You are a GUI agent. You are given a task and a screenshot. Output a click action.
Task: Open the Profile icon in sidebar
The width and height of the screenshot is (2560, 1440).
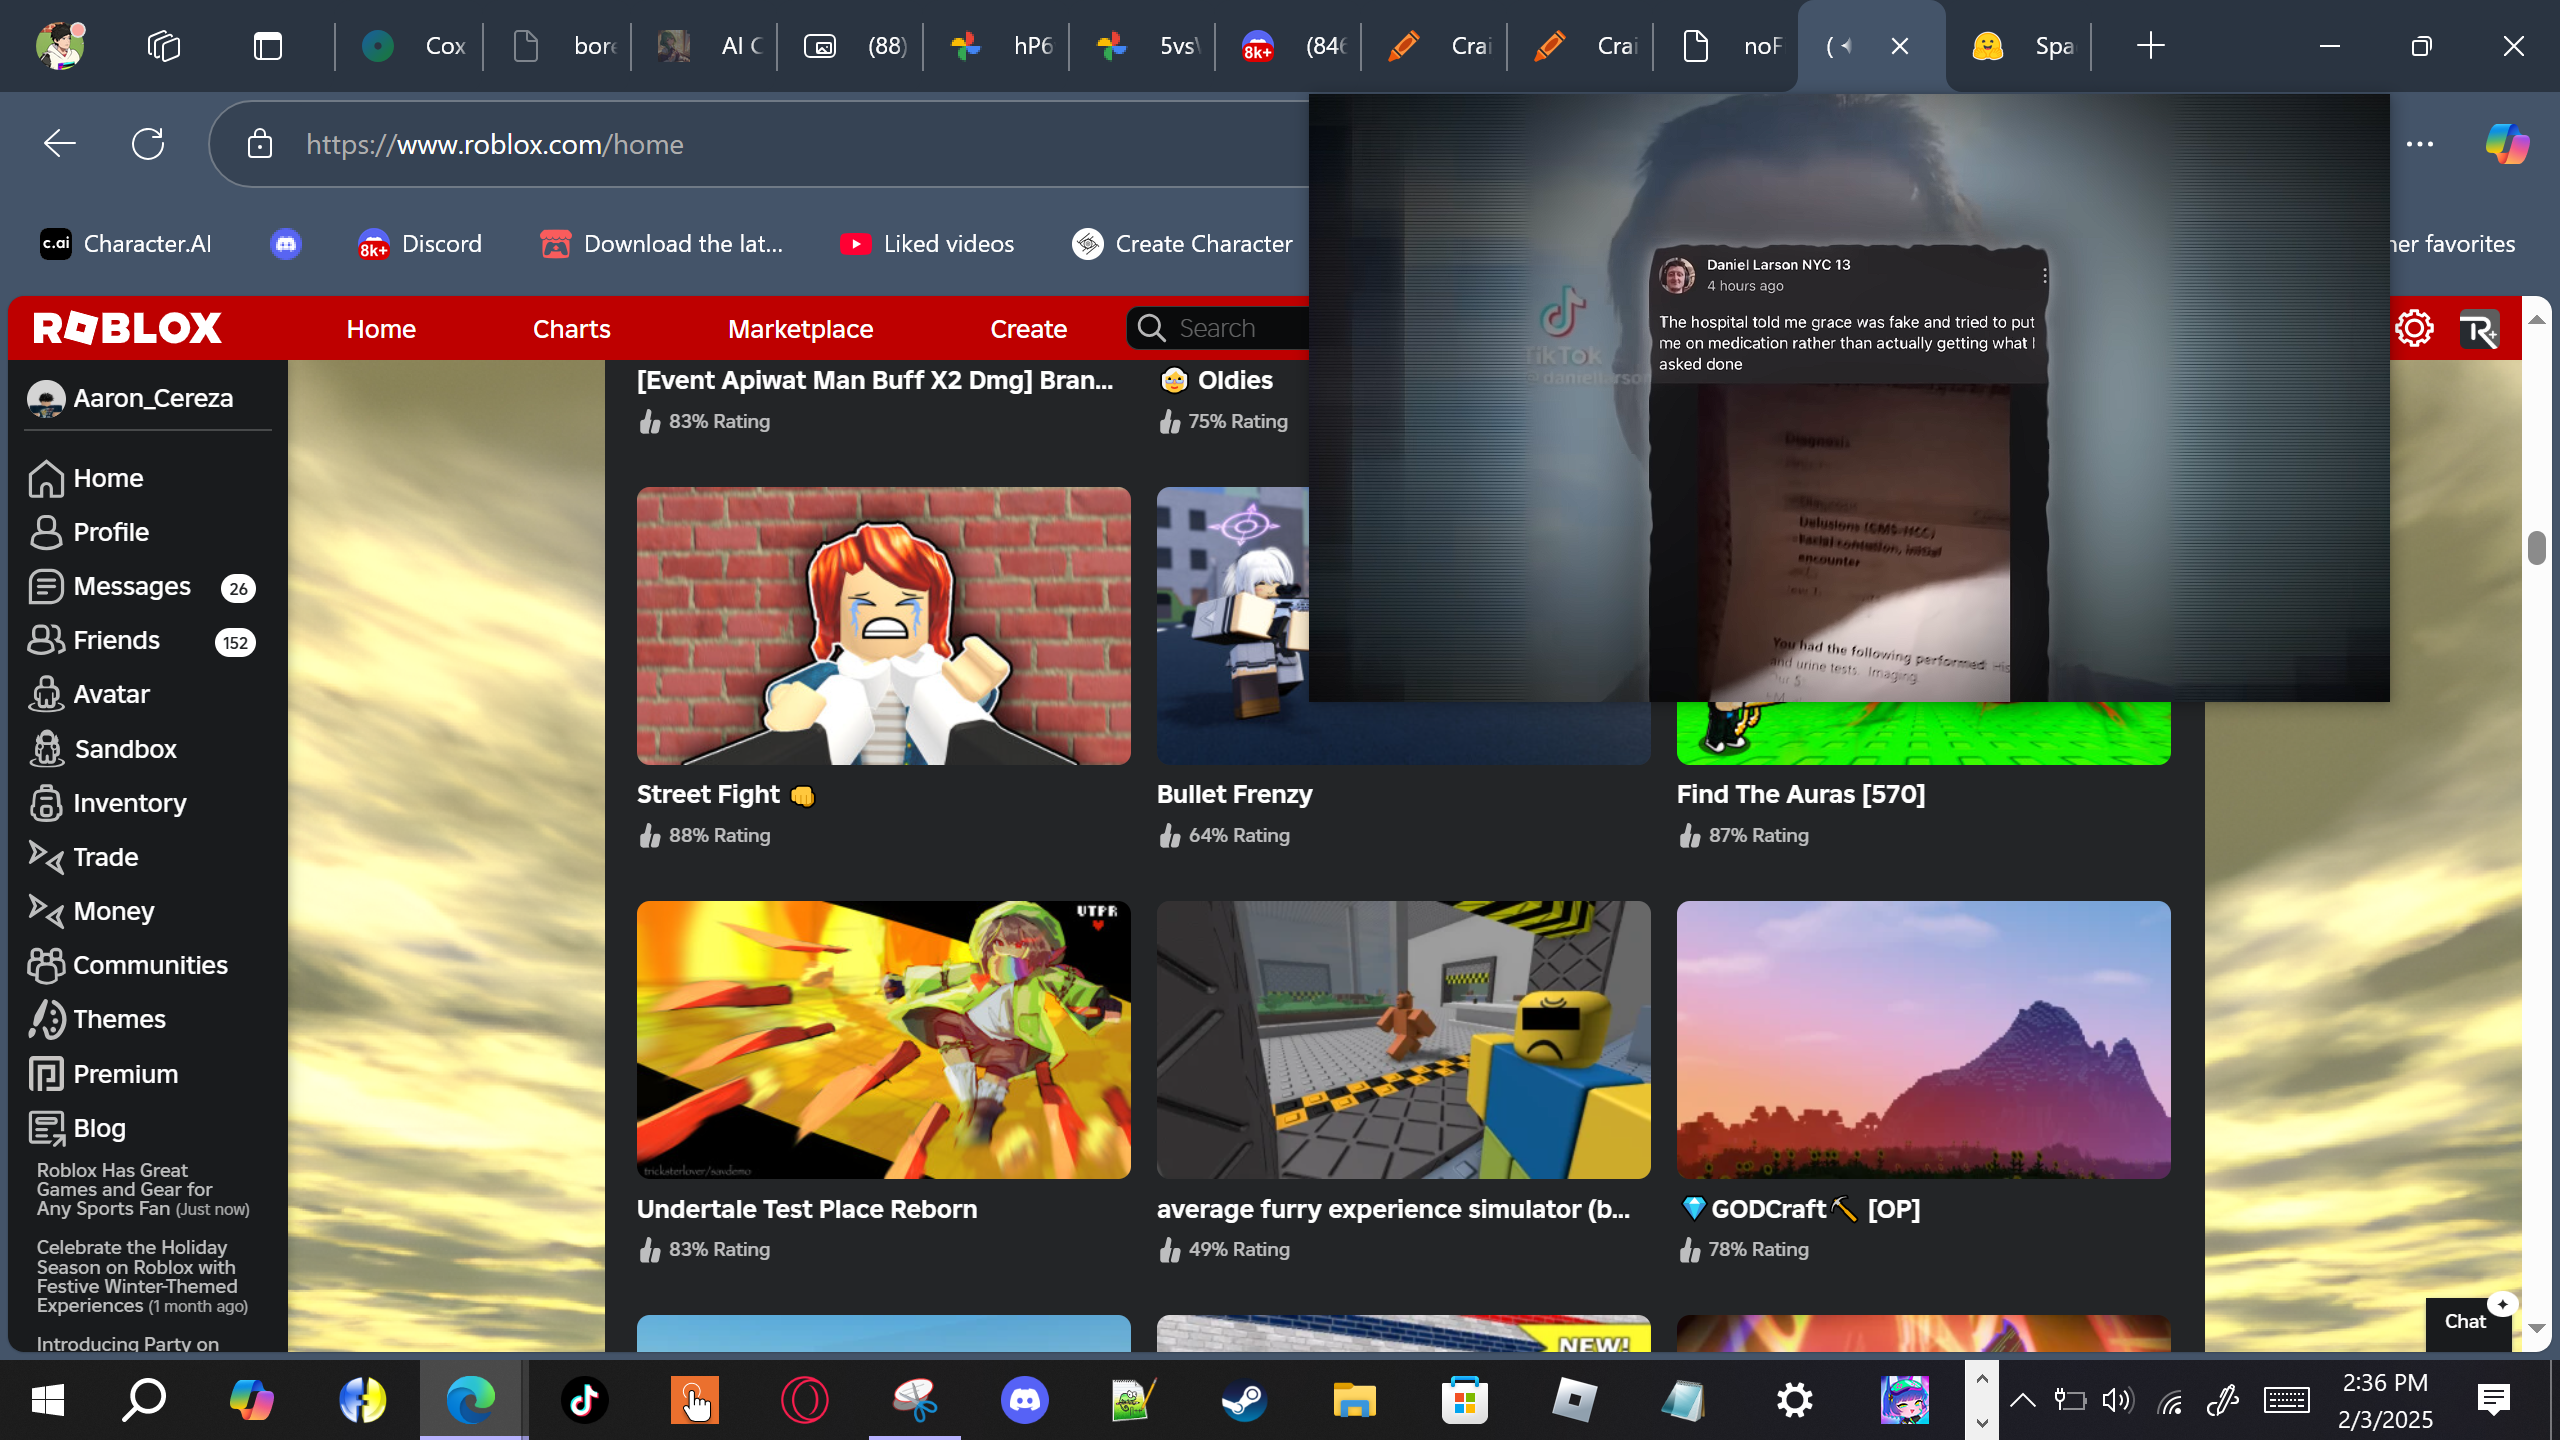coord(46,532)
